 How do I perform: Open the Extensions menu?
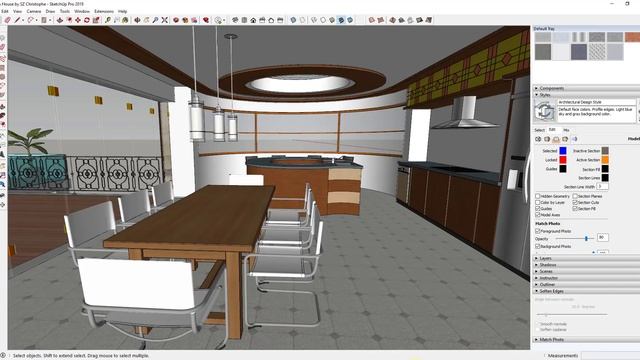coord(104,11)
